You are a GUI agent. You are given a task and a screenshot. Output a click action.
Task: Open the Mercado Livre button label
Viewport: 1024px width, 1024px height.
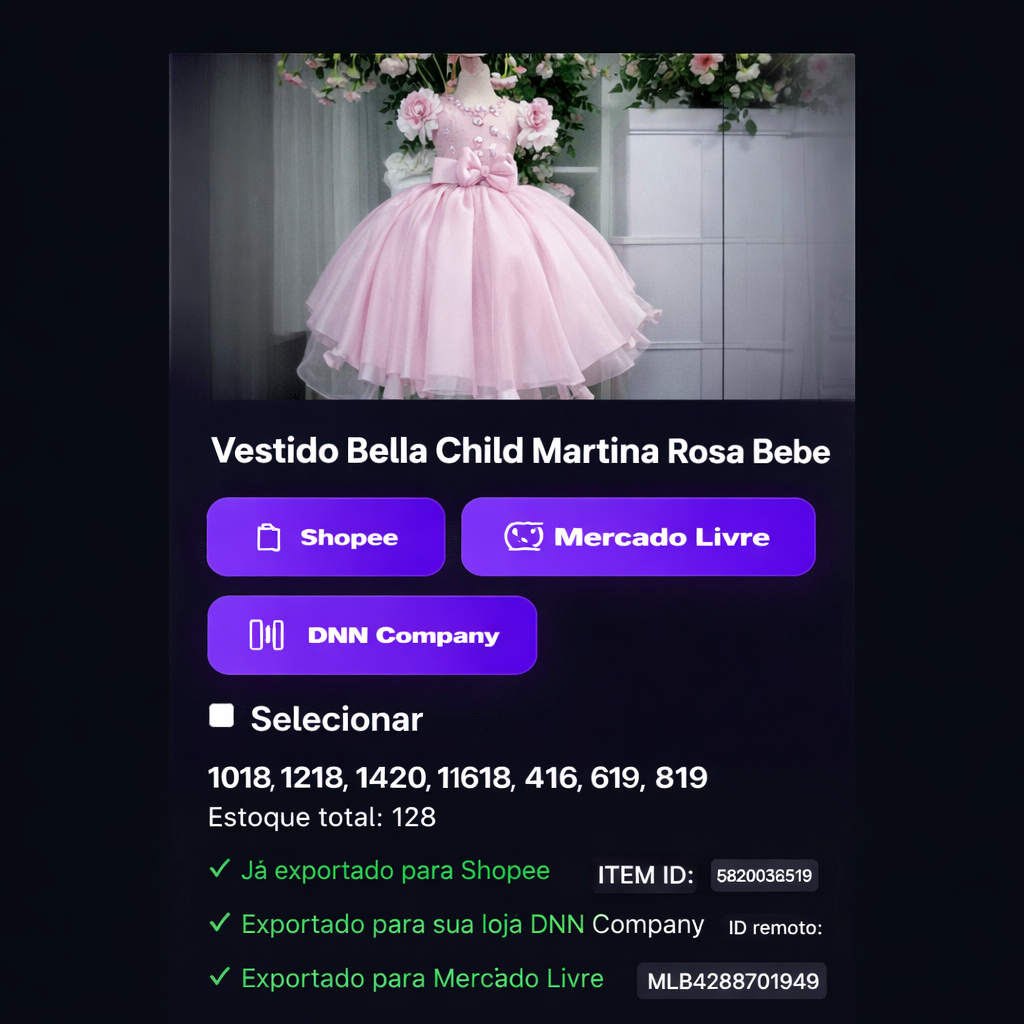[x=662, y=537]
